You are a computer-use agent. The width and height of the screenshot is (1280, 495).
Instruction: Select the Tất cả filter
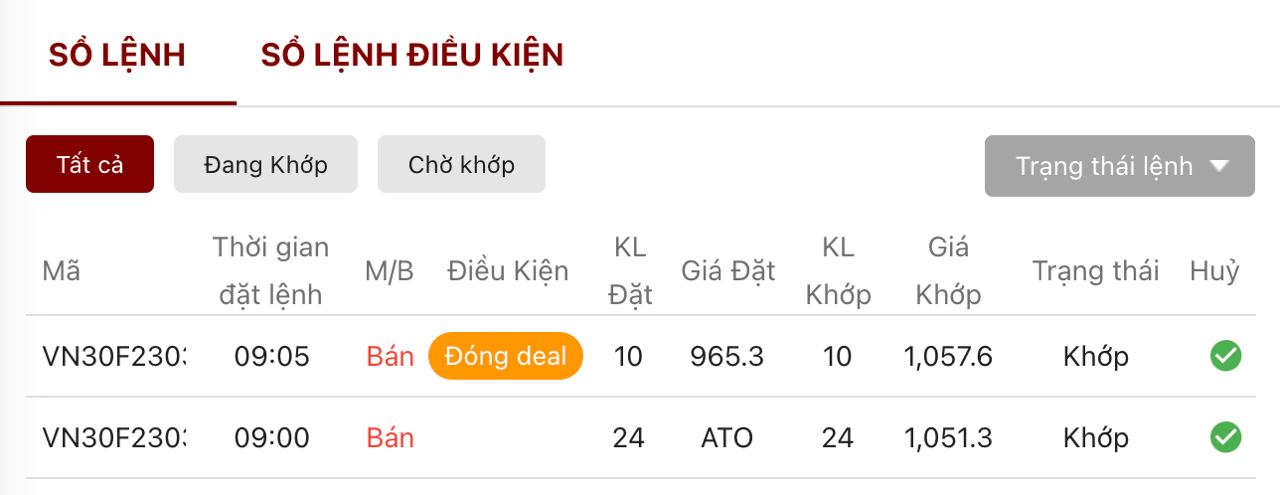point(90,164)
